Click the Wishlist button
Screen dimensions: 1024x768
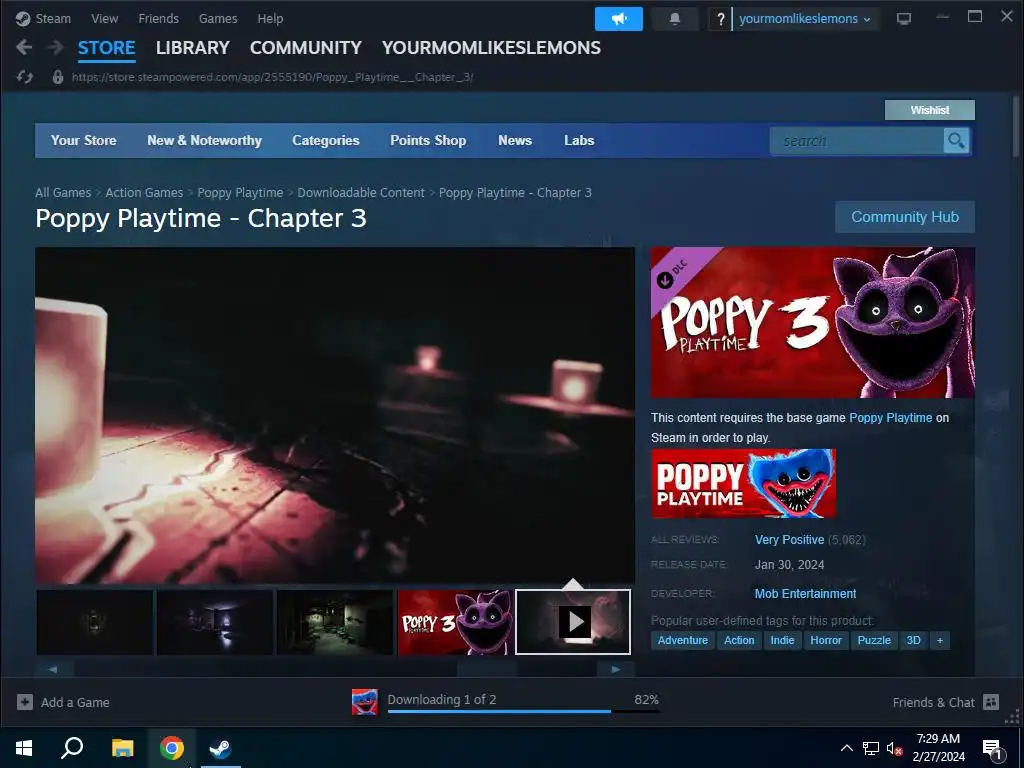[930, 110]
